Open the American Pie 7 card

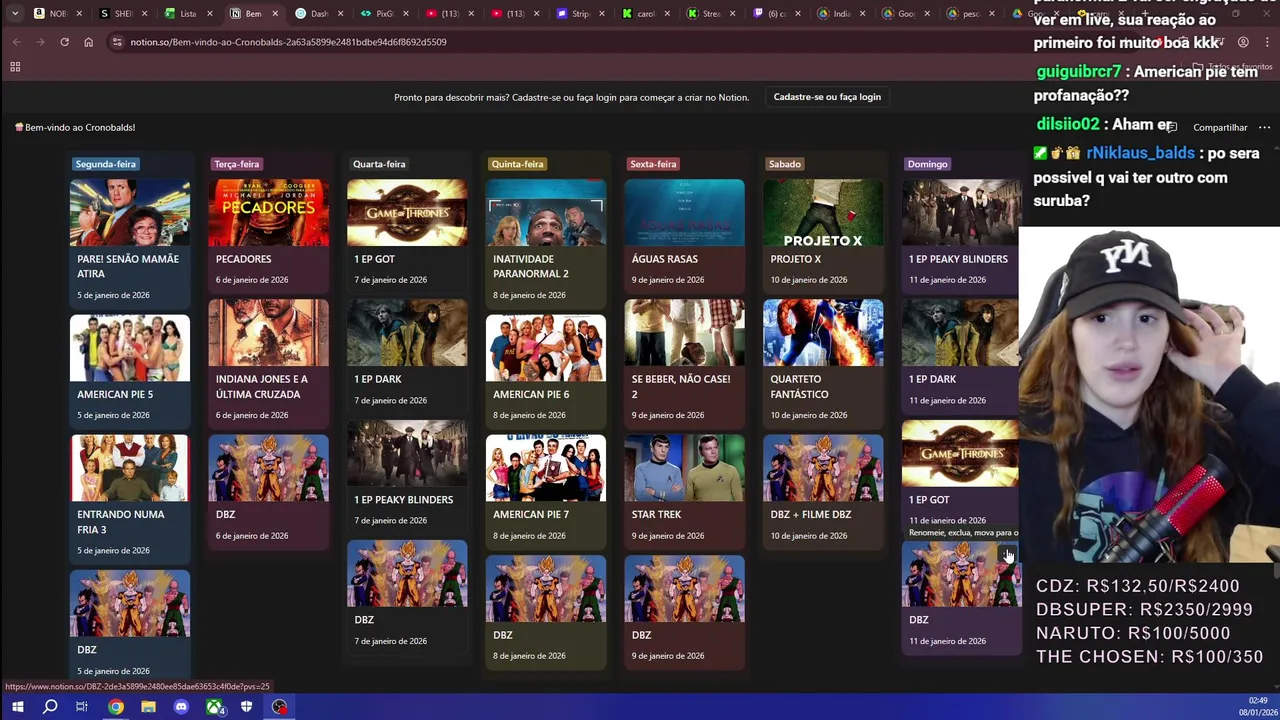[545, 491]
